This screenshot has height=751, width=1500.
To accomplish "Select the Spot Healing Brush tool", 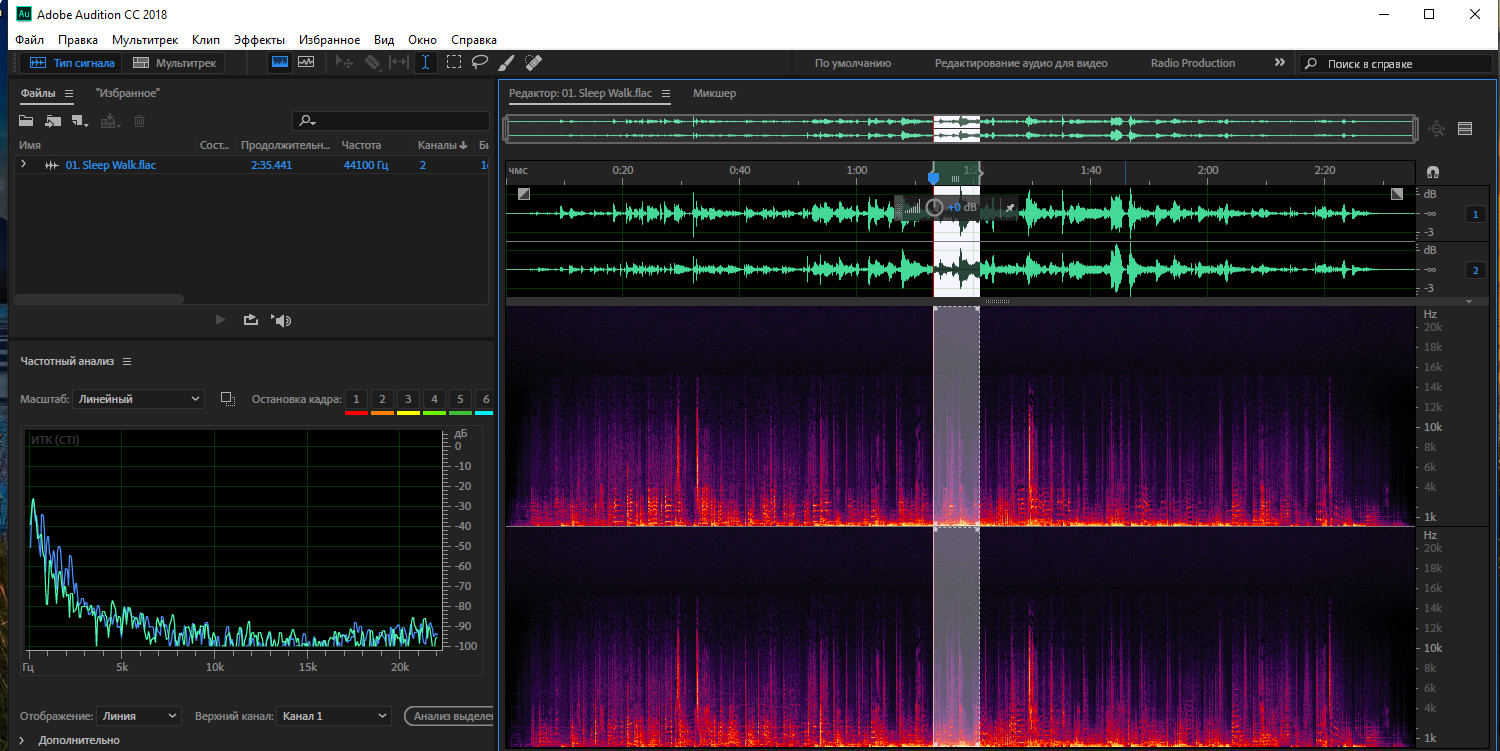I will coord(533,62).
